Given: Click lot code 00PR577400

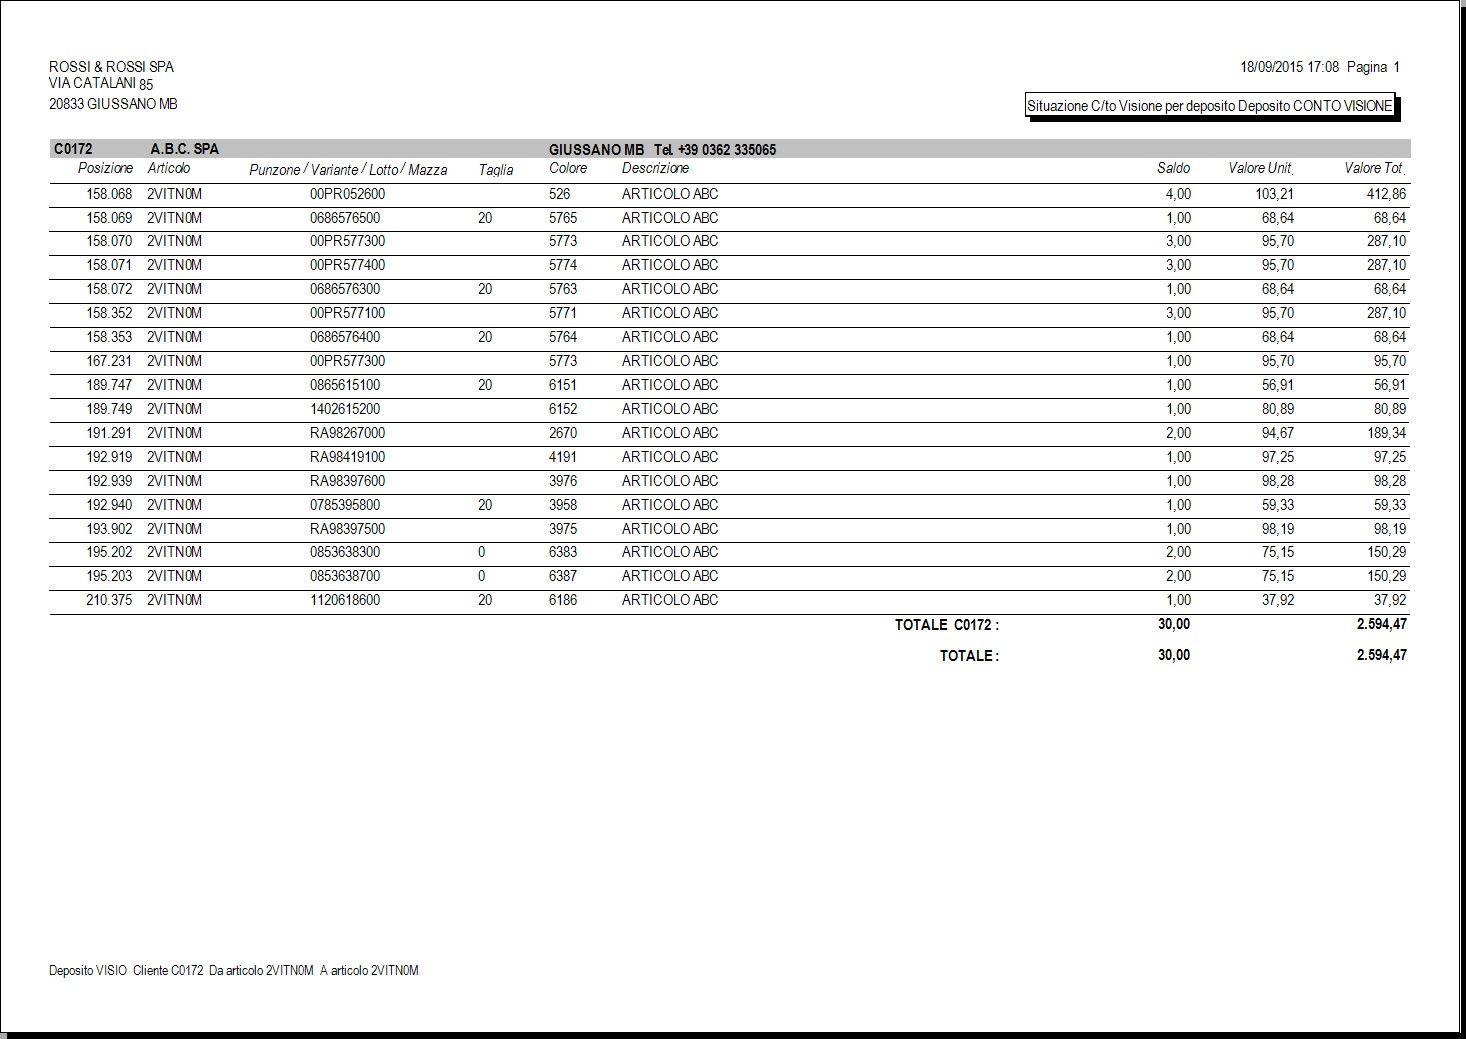Looking at the screenshot, I should coord(347,265).
